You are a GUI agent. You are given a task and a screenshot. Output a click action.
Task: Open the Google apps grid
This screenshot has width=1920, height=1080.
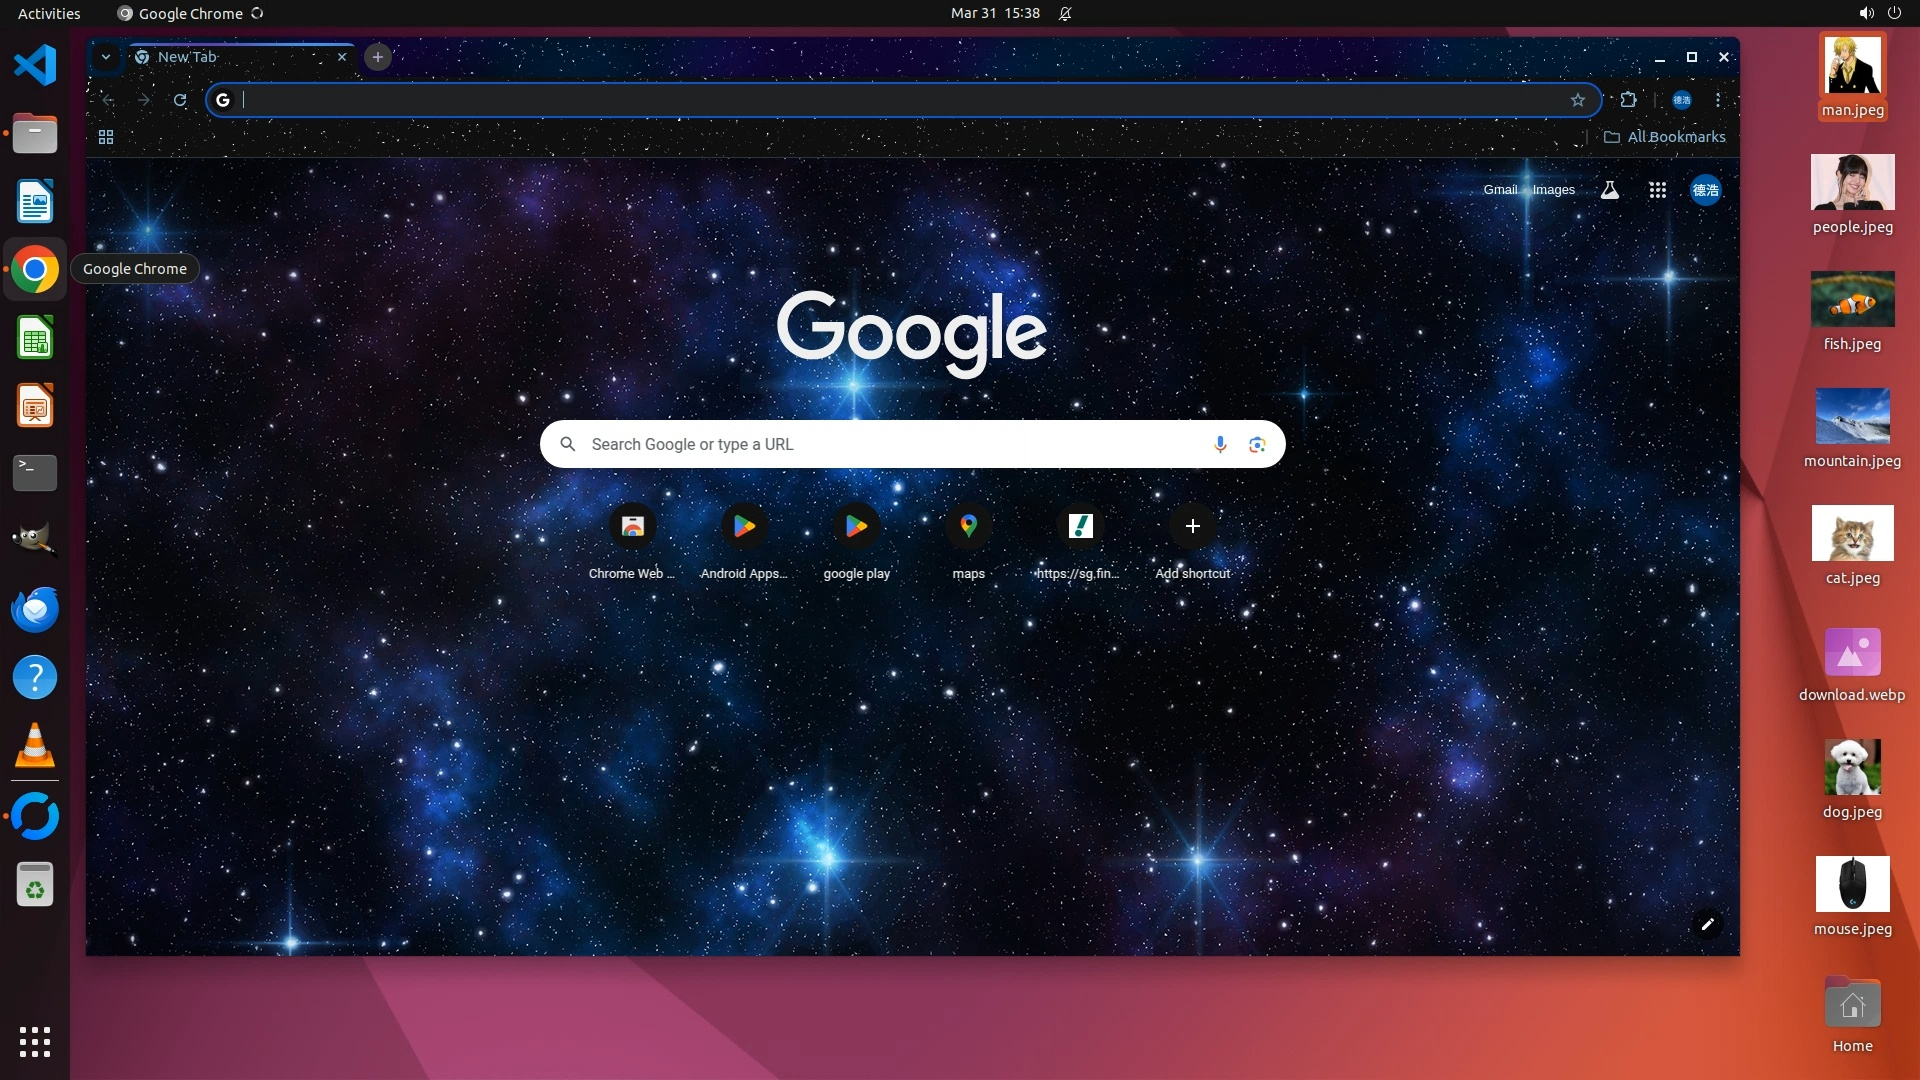click(x=1657, y=190)
